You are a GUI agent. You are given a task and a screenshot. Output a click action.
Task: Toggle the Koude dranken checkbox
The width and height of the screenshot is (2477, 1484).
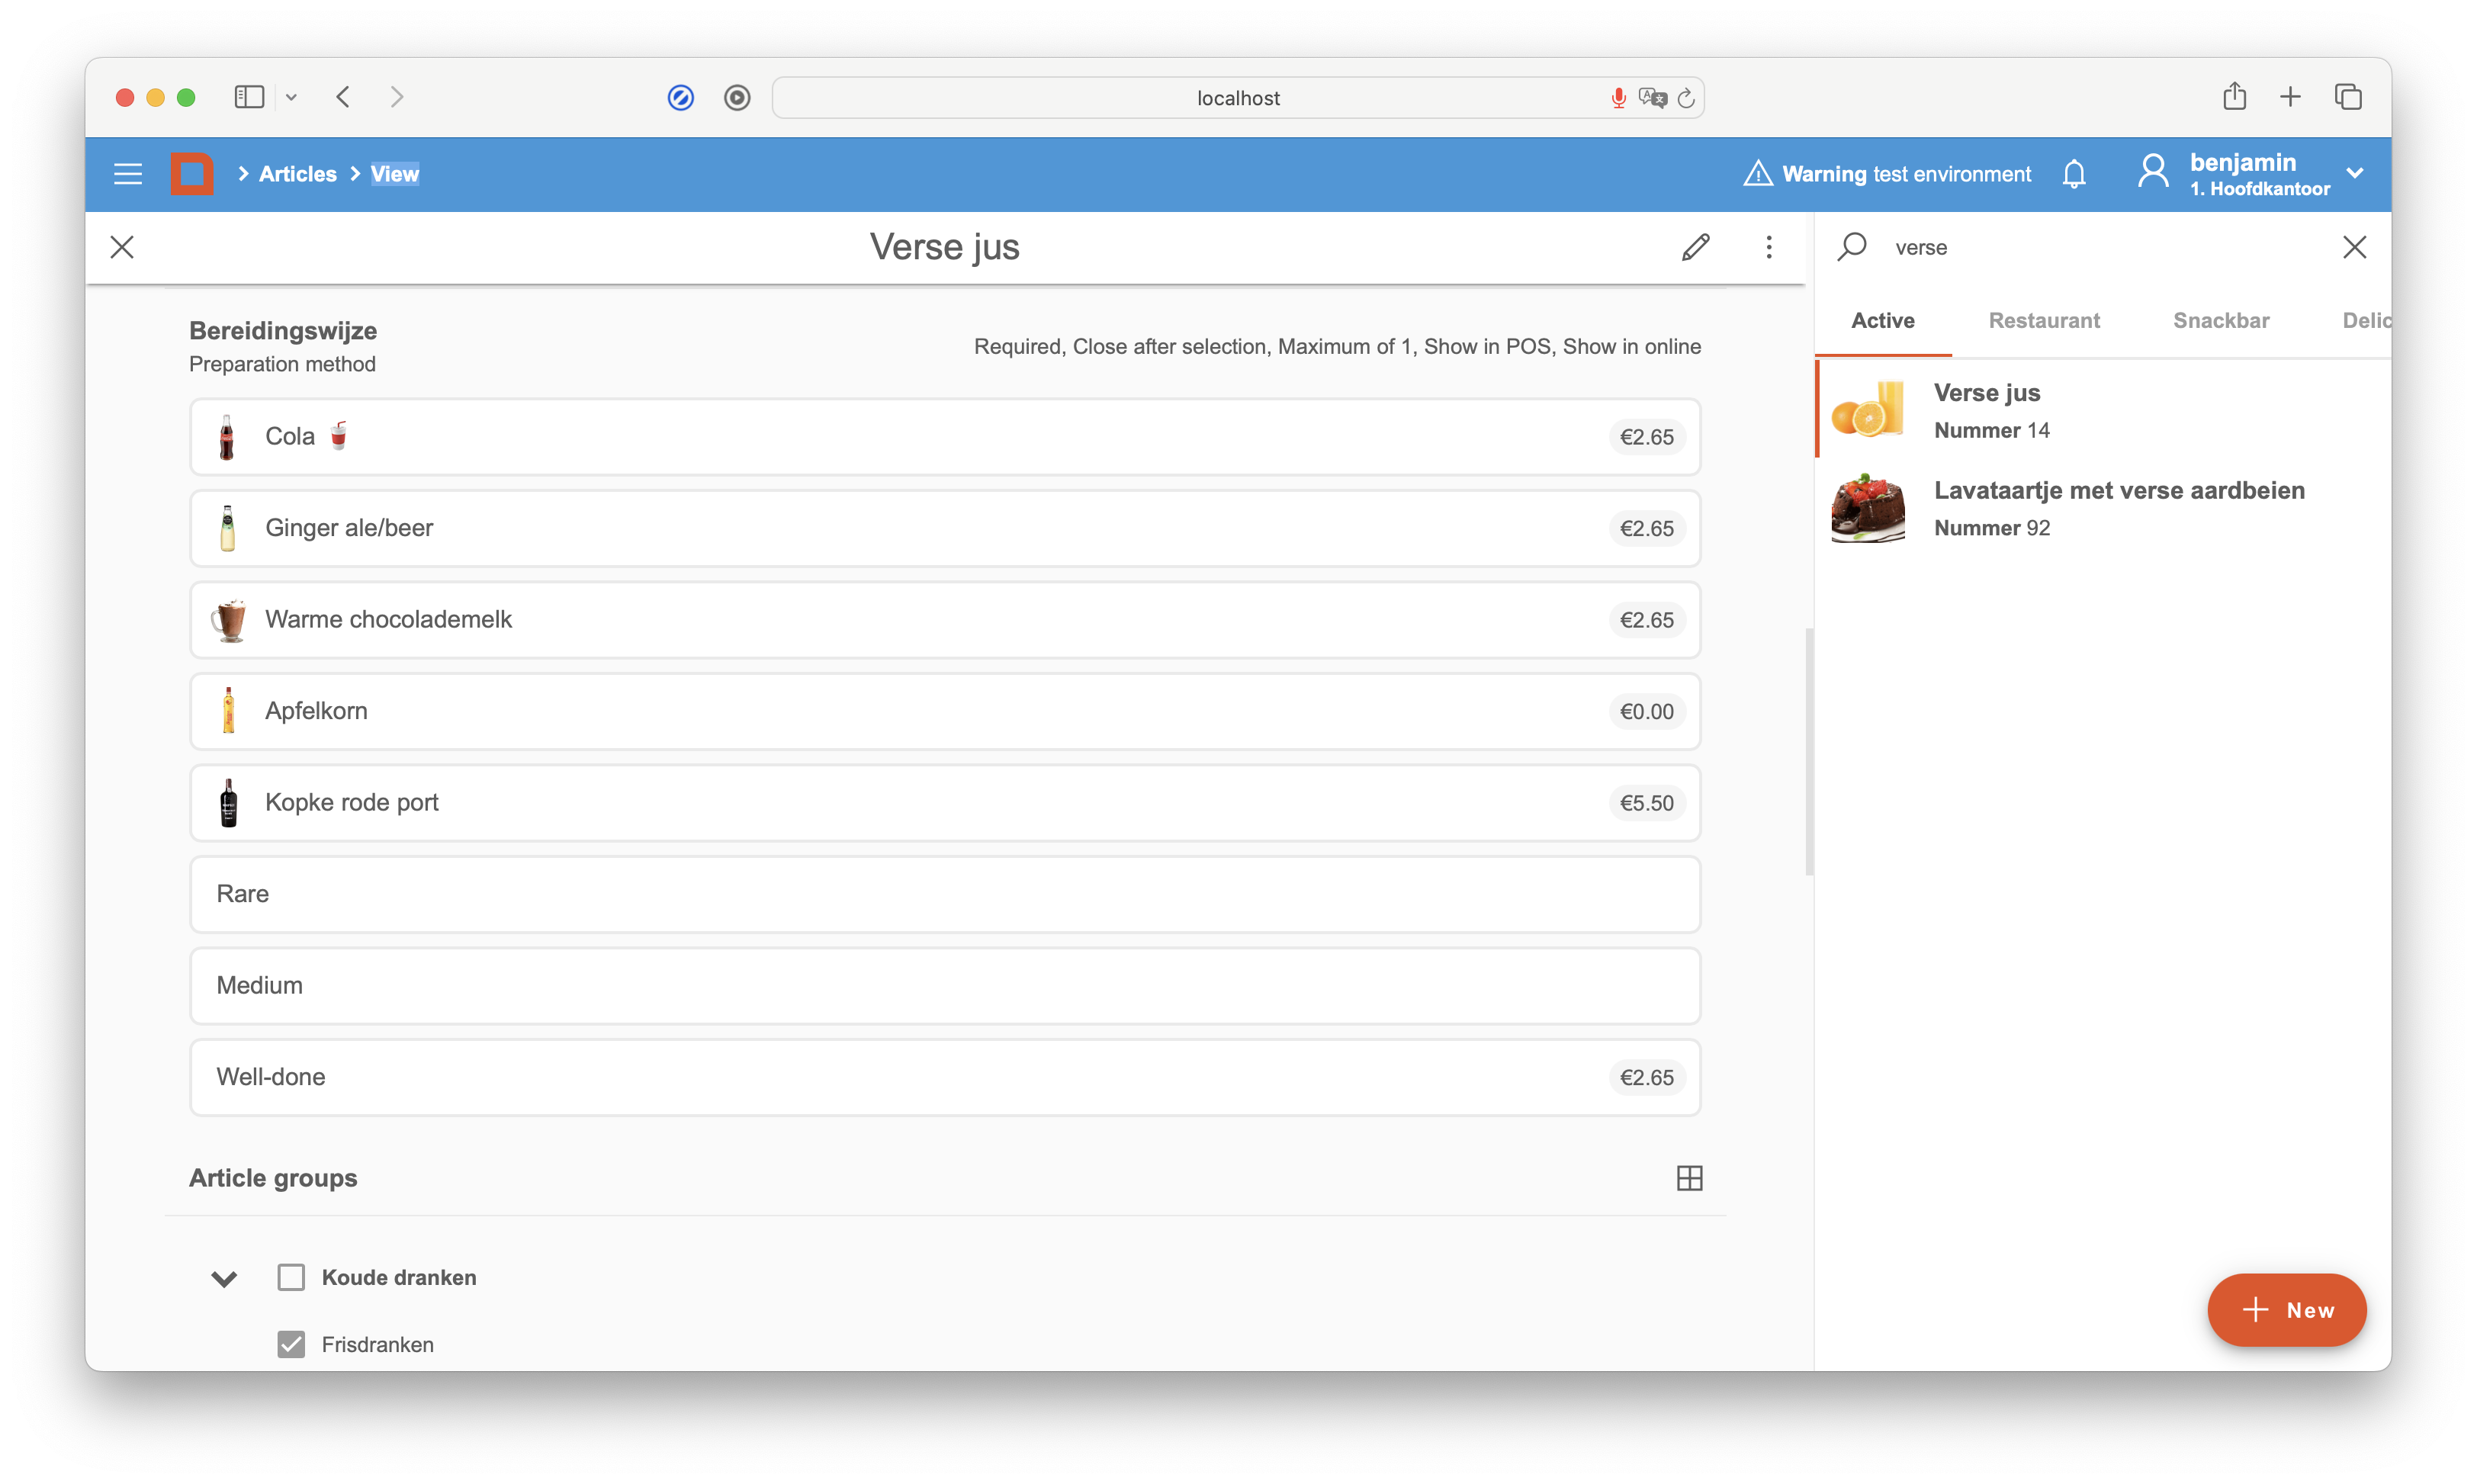(291, 1277)
